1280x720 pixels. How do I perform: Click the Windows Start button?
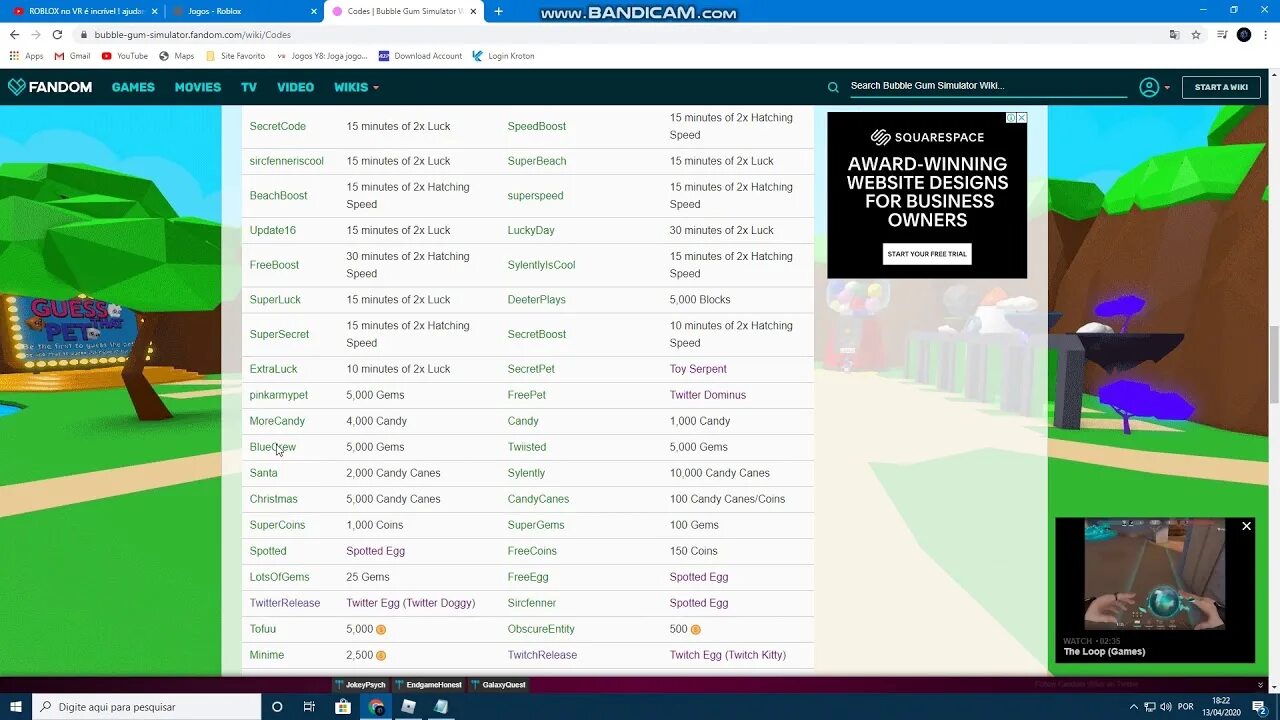tap(16, 706)
